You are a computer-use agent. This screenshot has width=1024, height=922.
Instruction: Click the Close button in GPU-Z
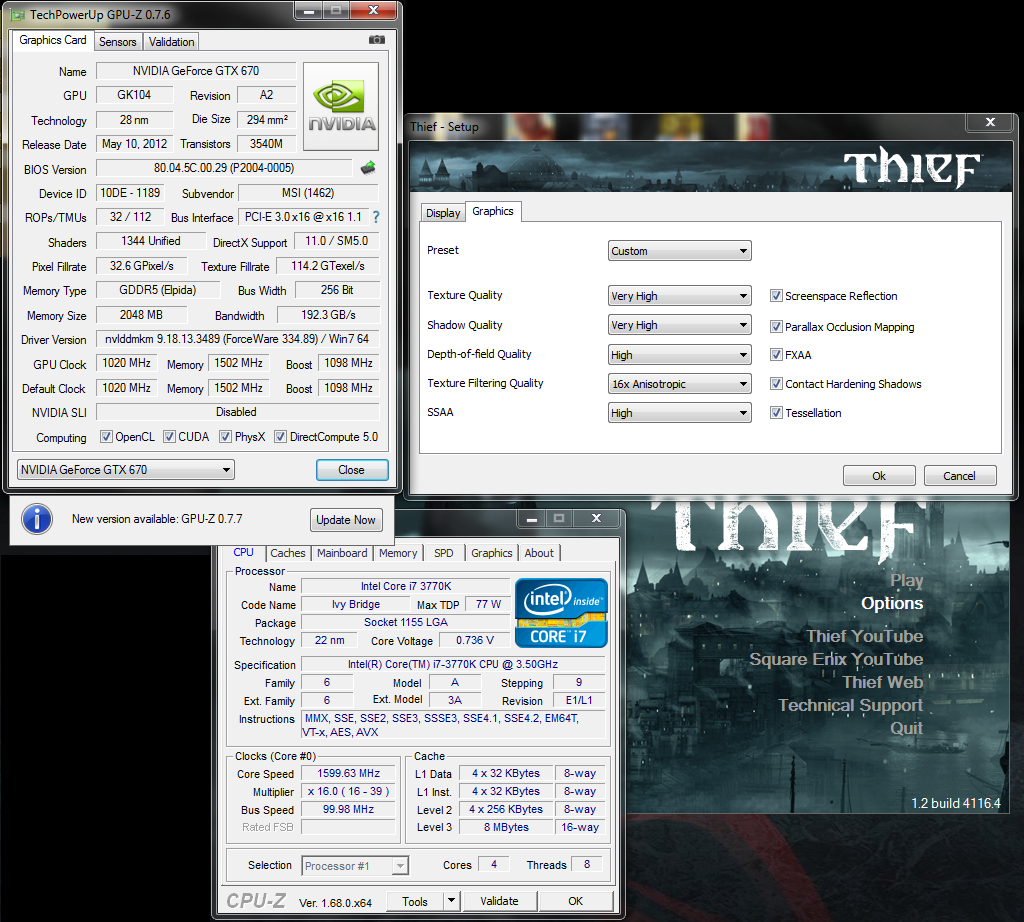(x=351, y=470)
